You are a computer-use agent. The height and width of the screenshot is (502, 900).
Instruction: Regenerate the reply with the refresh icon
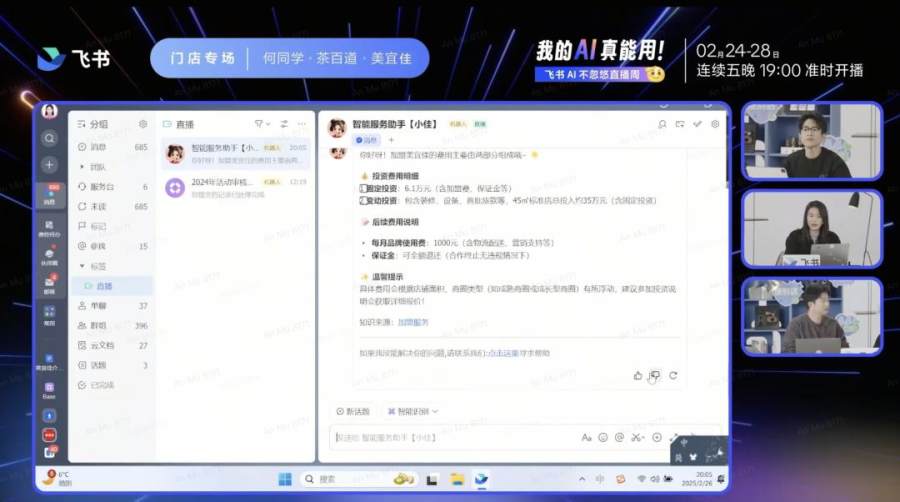(673, 375)
